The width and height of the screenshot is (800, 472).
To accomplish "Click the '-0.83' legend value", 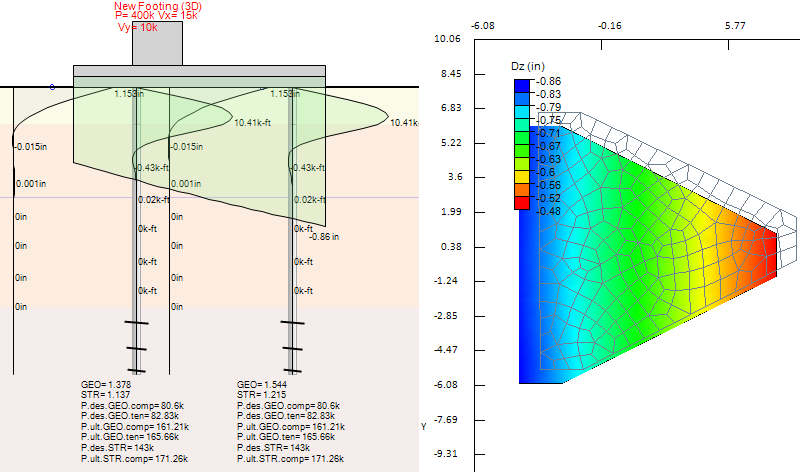I will [548, 94].
